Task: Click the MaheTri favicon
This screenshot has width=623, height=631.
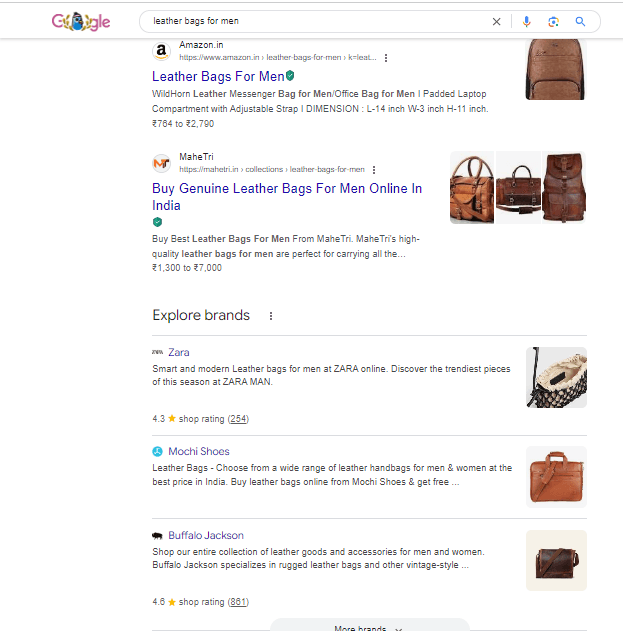Action: click(161, 163)
